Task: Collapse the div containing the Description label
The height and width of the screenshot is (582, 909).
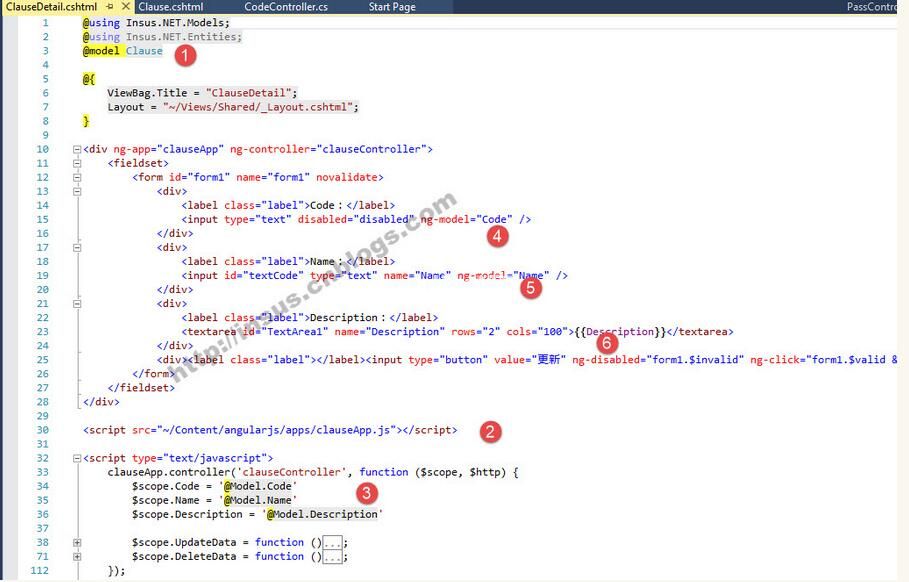Action: (77, 304)
